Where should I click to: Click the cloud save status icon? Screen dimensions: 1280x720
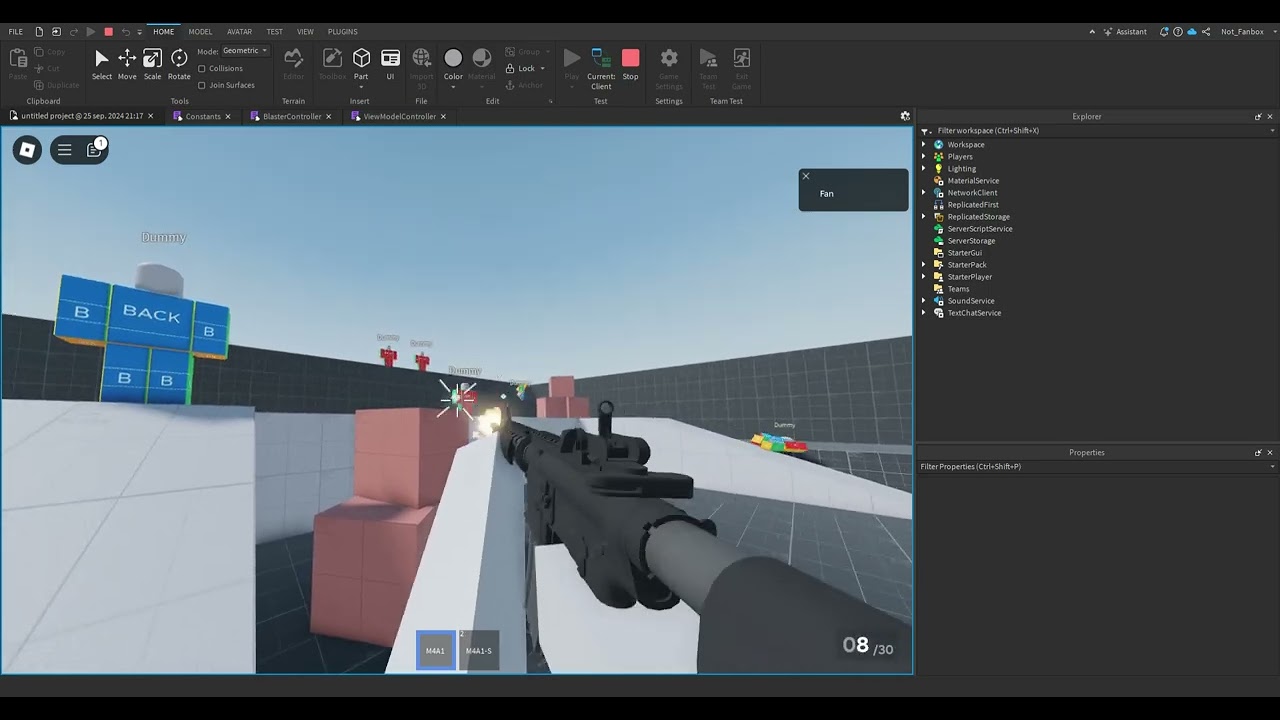coord(1192,32)
